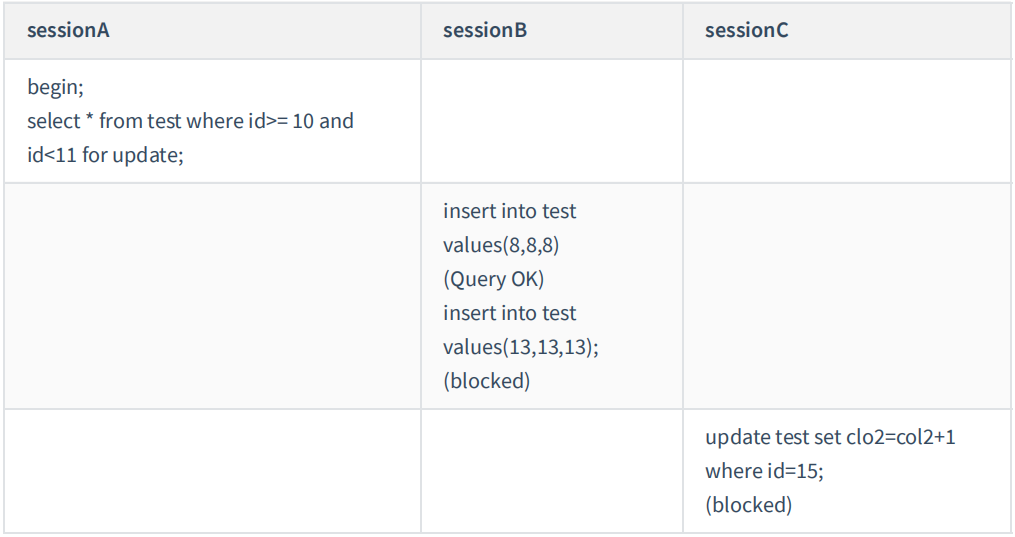Click the second "insert into test" line
Image resolution: width=1015 pixels, height=537 pixels.
(x=510, y=313)
